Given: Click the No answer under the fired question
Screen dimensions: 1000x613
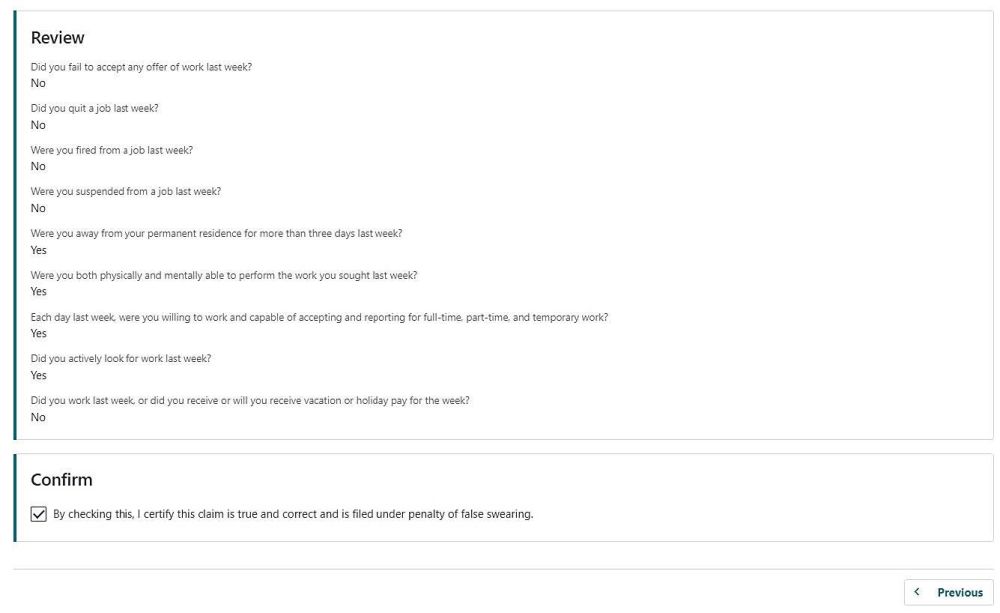Looking at the screenshot, I should (x=38, y=166).
